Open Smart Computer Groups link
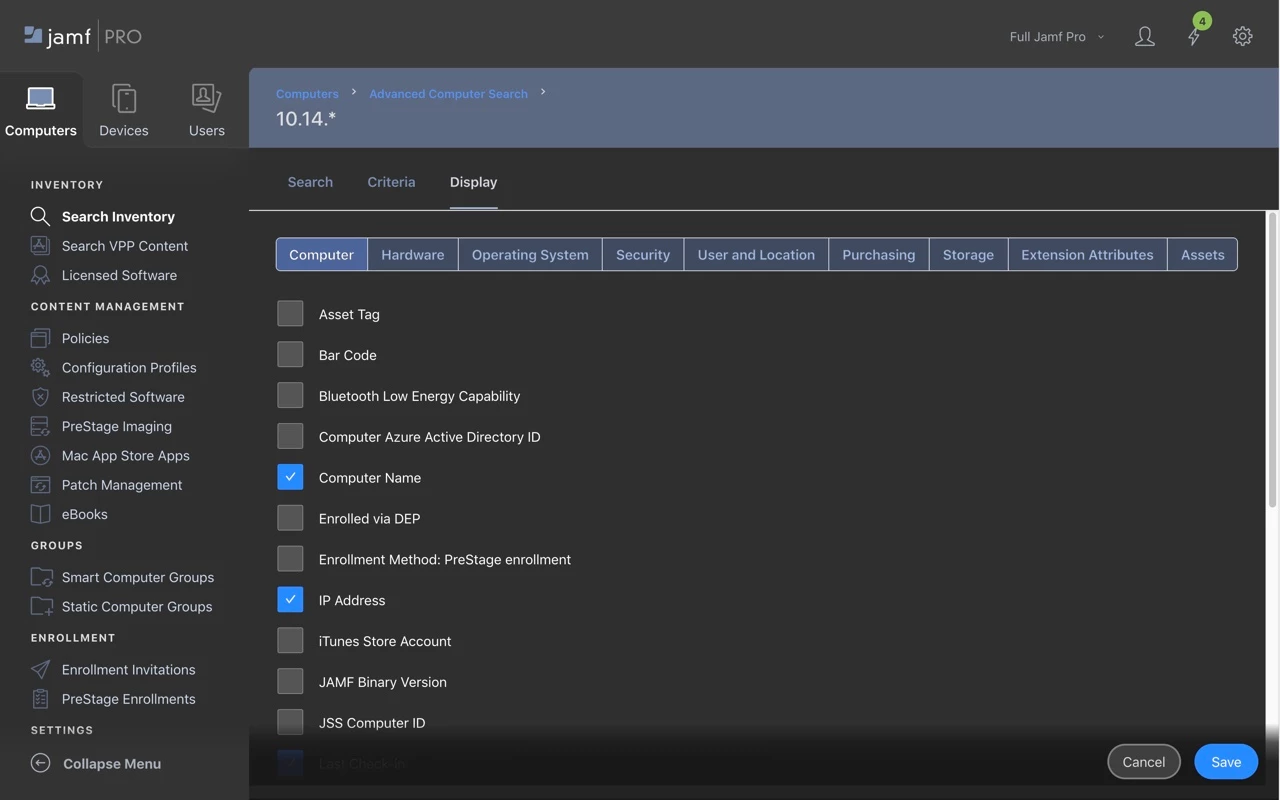This screenshot has width=1280, height=800. click(x=138, y=577)
